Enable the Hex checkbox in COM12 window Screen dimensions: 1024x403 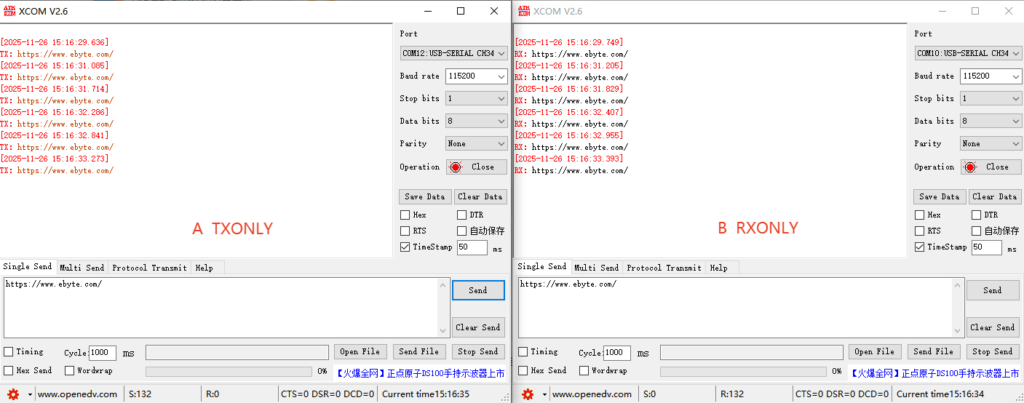pyautogui.click(x=405, y=214)
